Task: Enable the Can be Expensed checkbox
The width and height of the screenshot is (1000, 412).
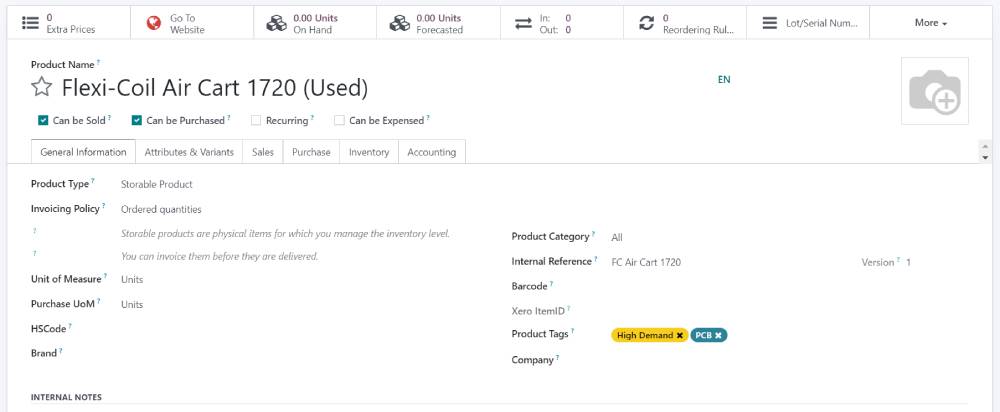Action: click(x=339, y=120)
